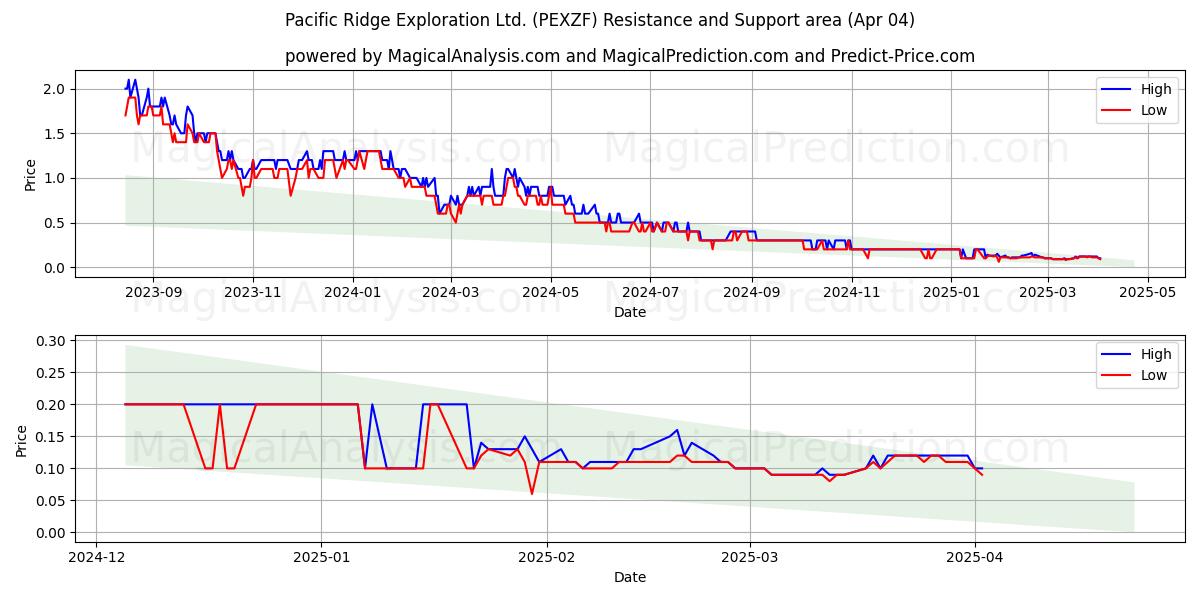Screen dimensions: 1200x600
Task: Click the 'Date' x-axis title of the top chart
Action: [x=630, y=312]
